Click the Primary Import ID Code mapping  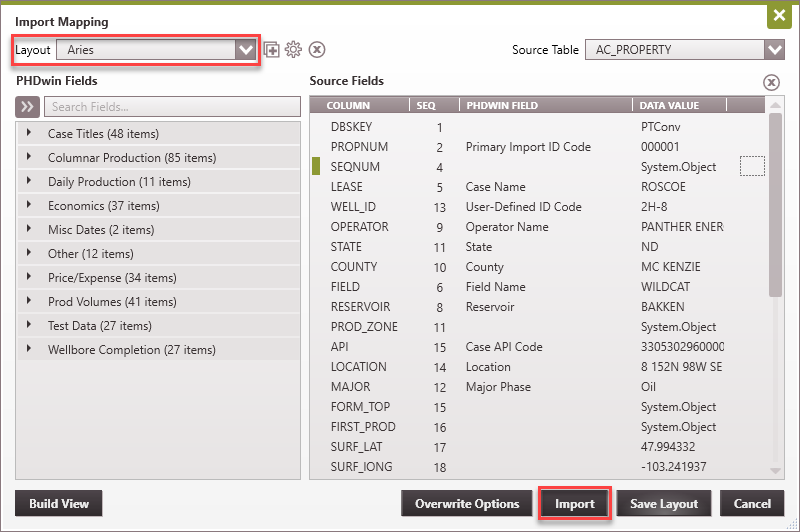point(528,147)
